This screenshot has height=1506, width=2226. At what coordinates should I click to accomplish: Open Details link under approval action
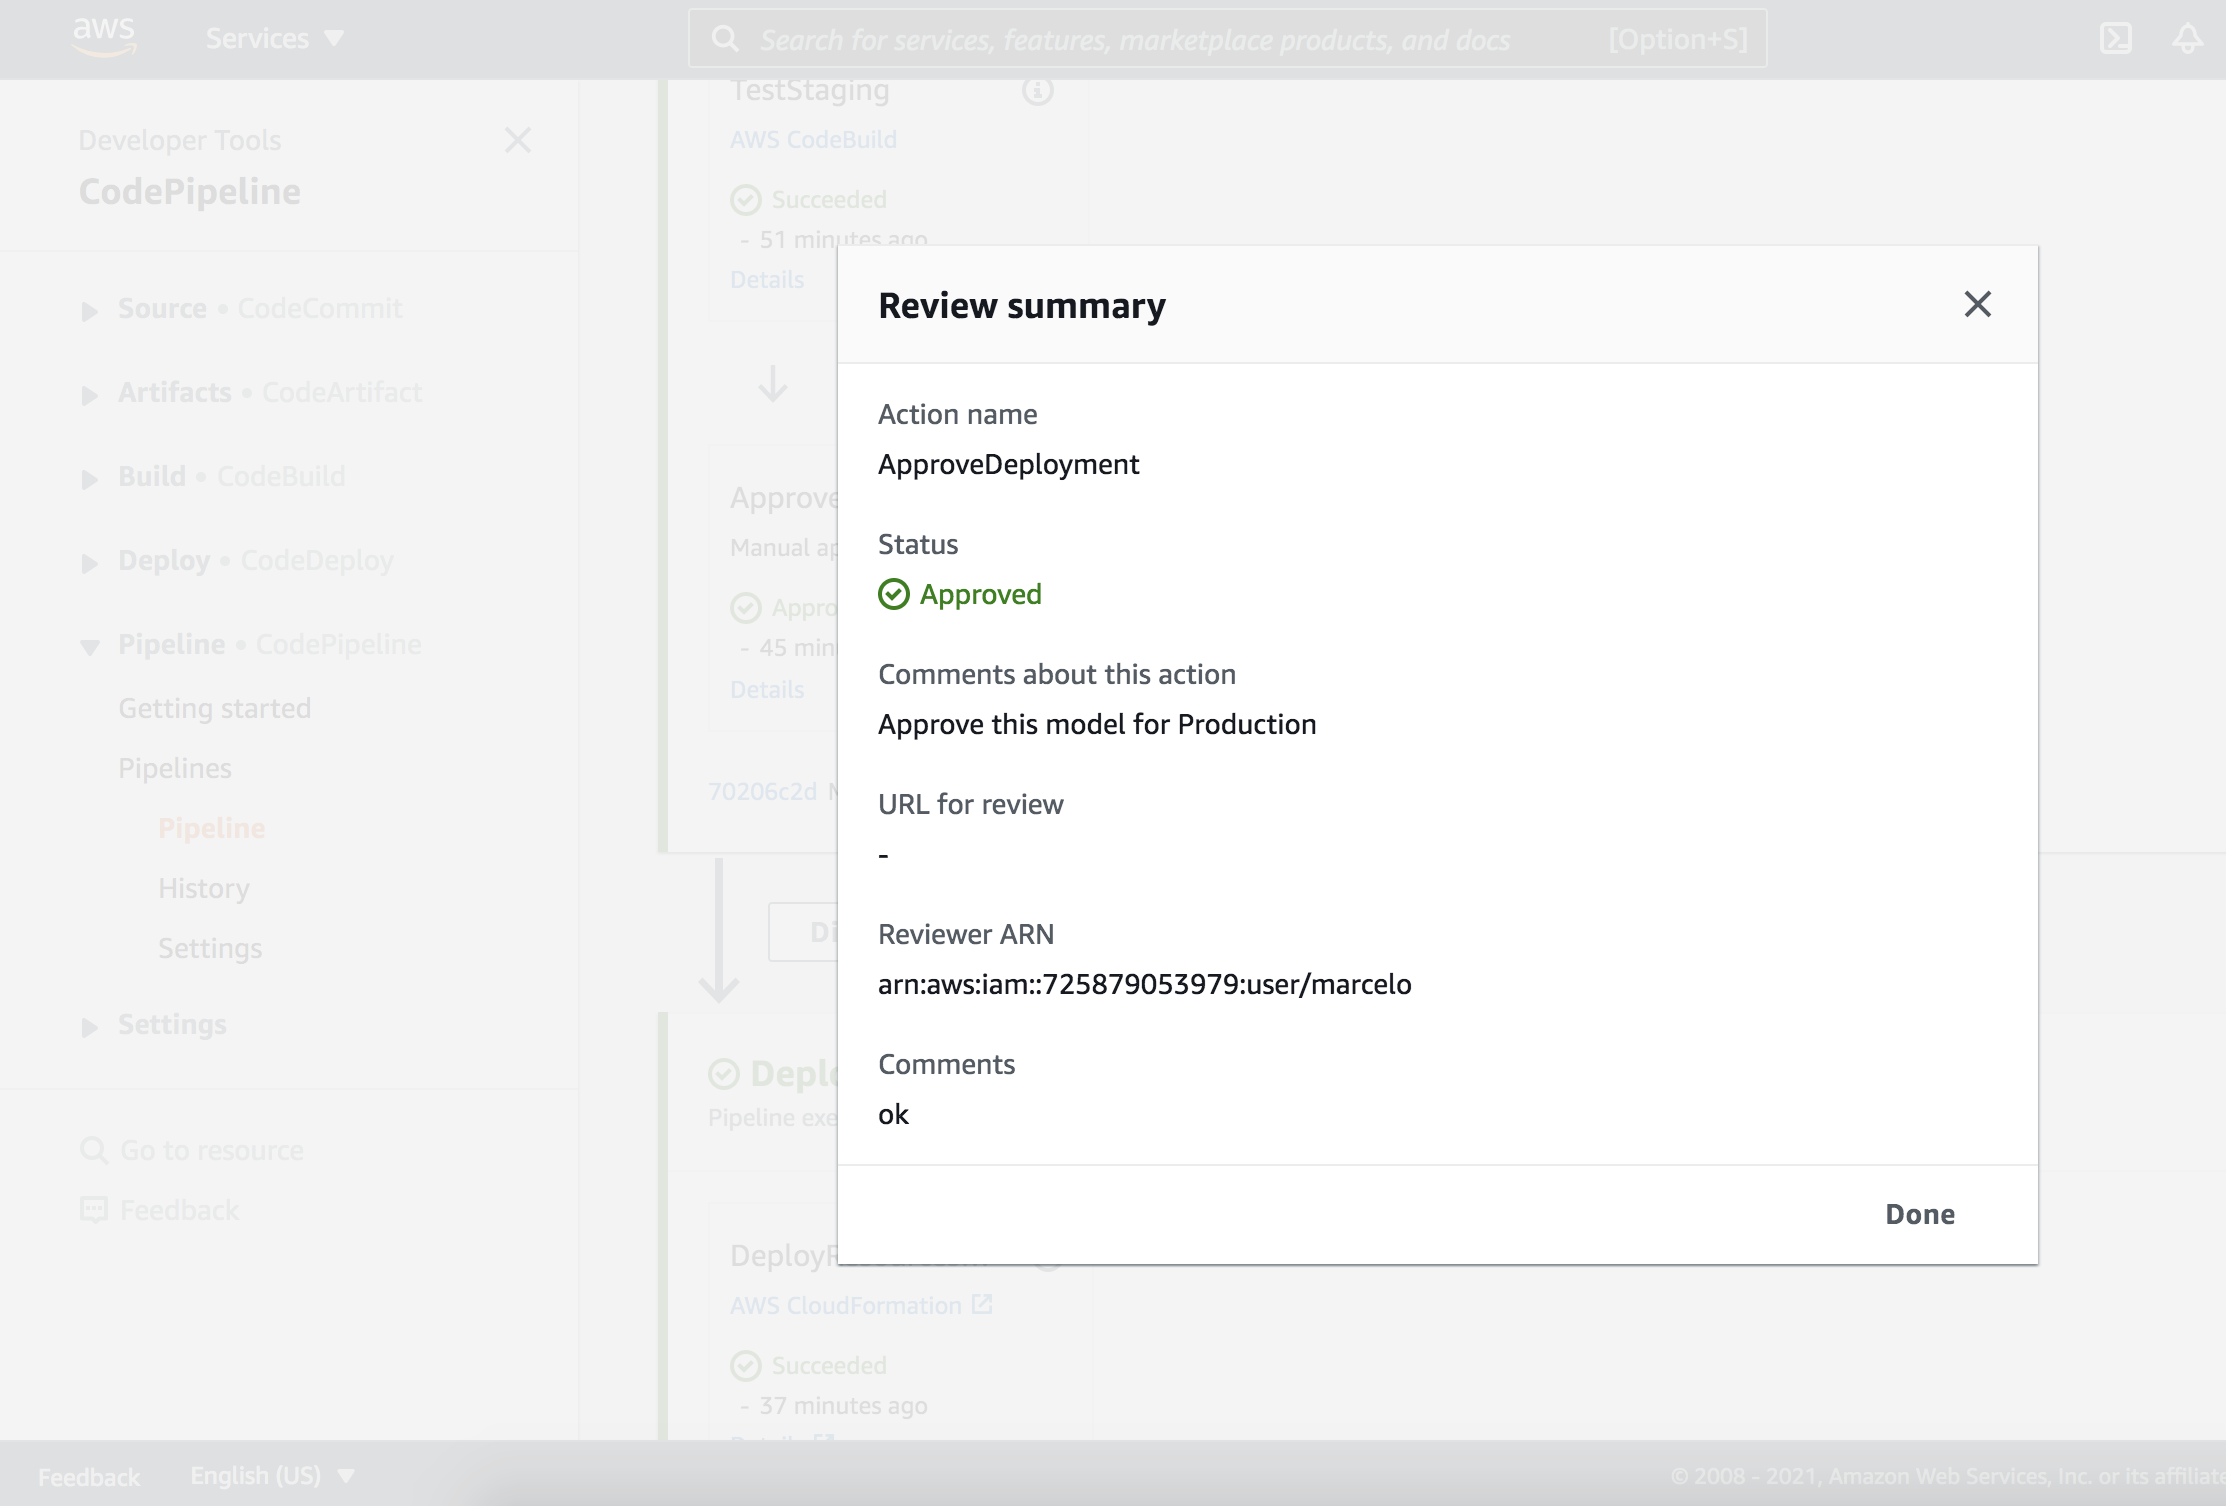pos(767,690)
